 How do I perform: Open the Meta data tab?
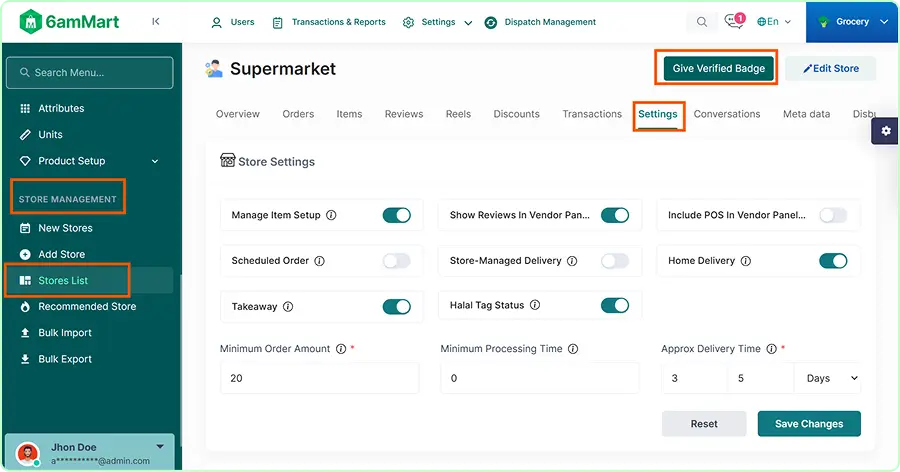(x=806, y=114)
